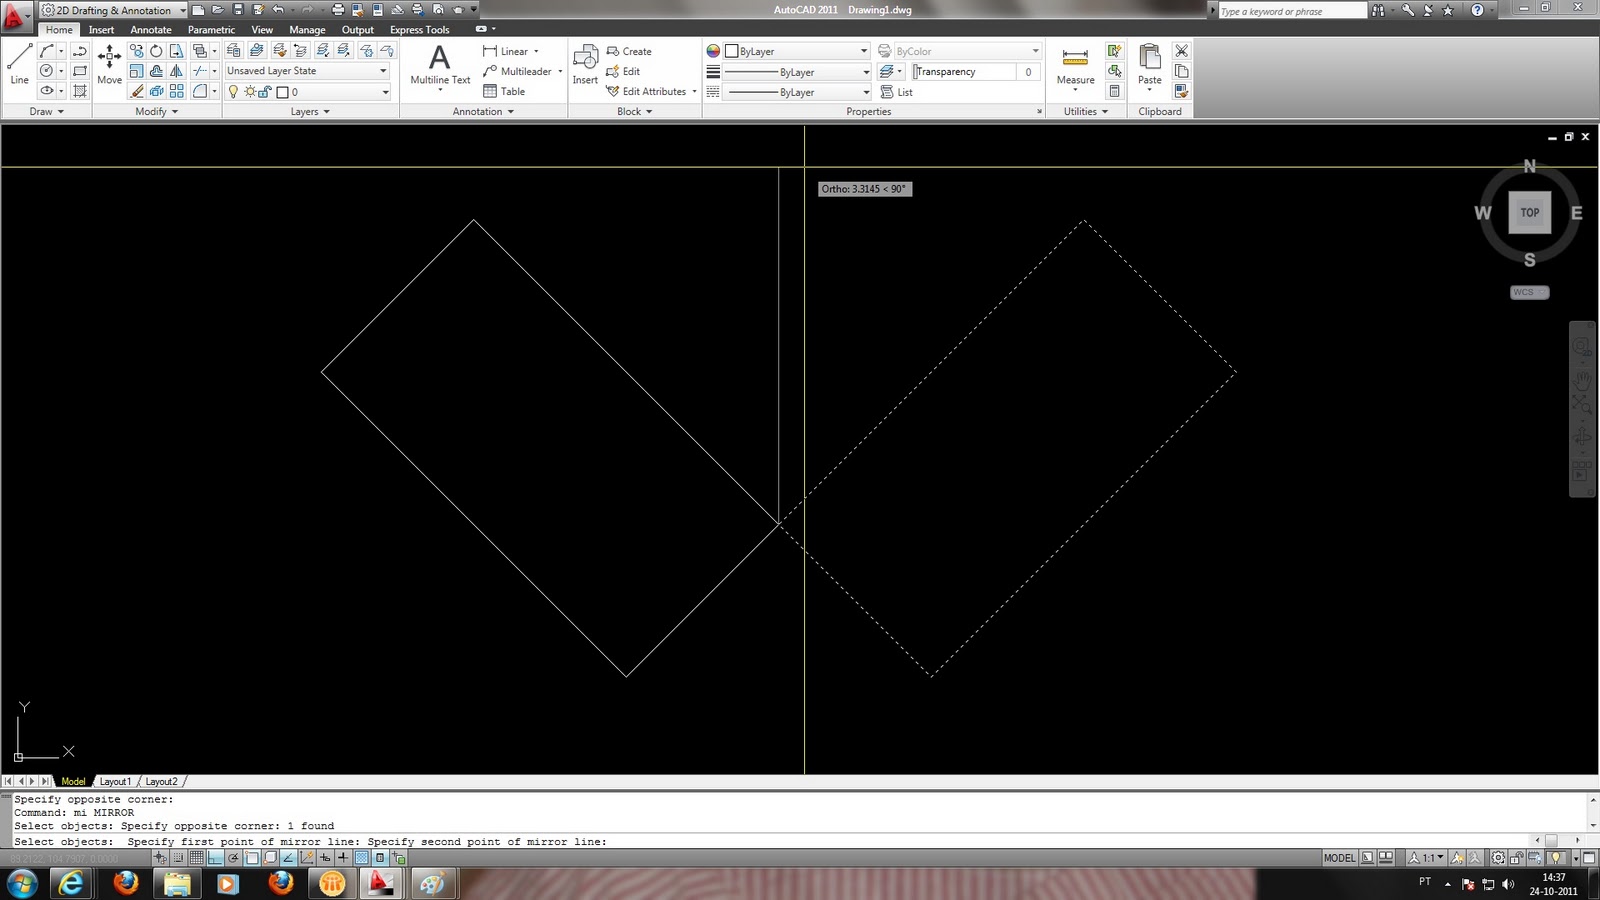1600x900 pixels.
Task: Click the MODEL button in status bar
Action: coord(1338,857)
